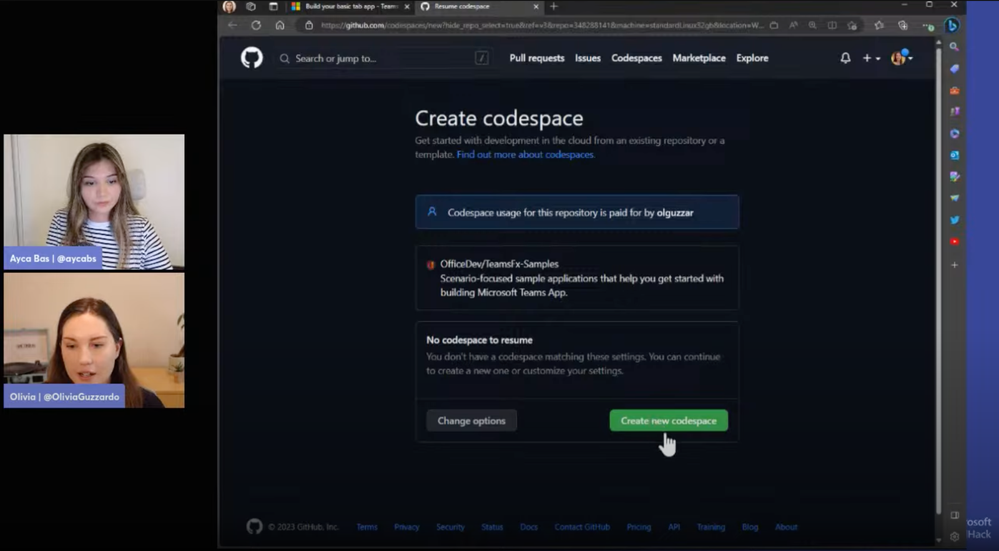Click the github.com address bar URL

(542, 25)
